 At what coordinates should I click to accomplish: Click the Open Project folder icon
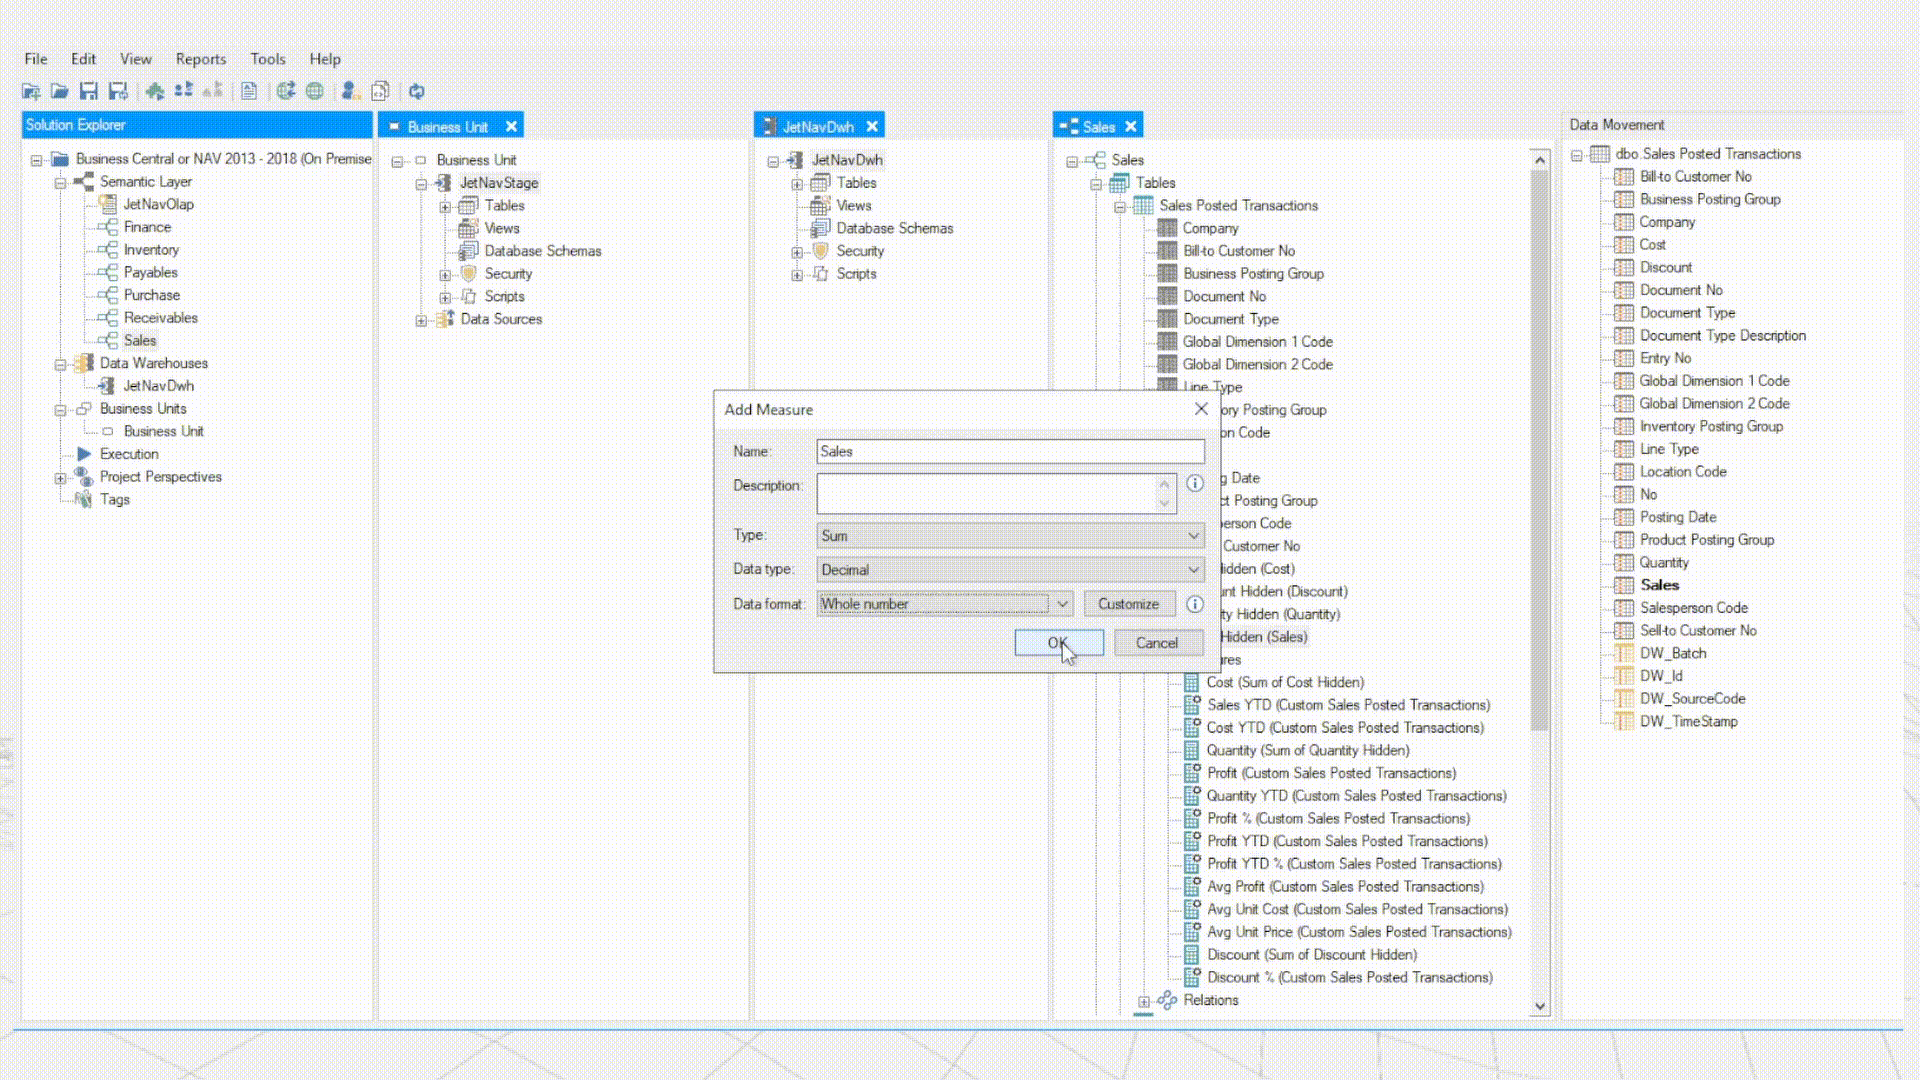click(60, 91)
